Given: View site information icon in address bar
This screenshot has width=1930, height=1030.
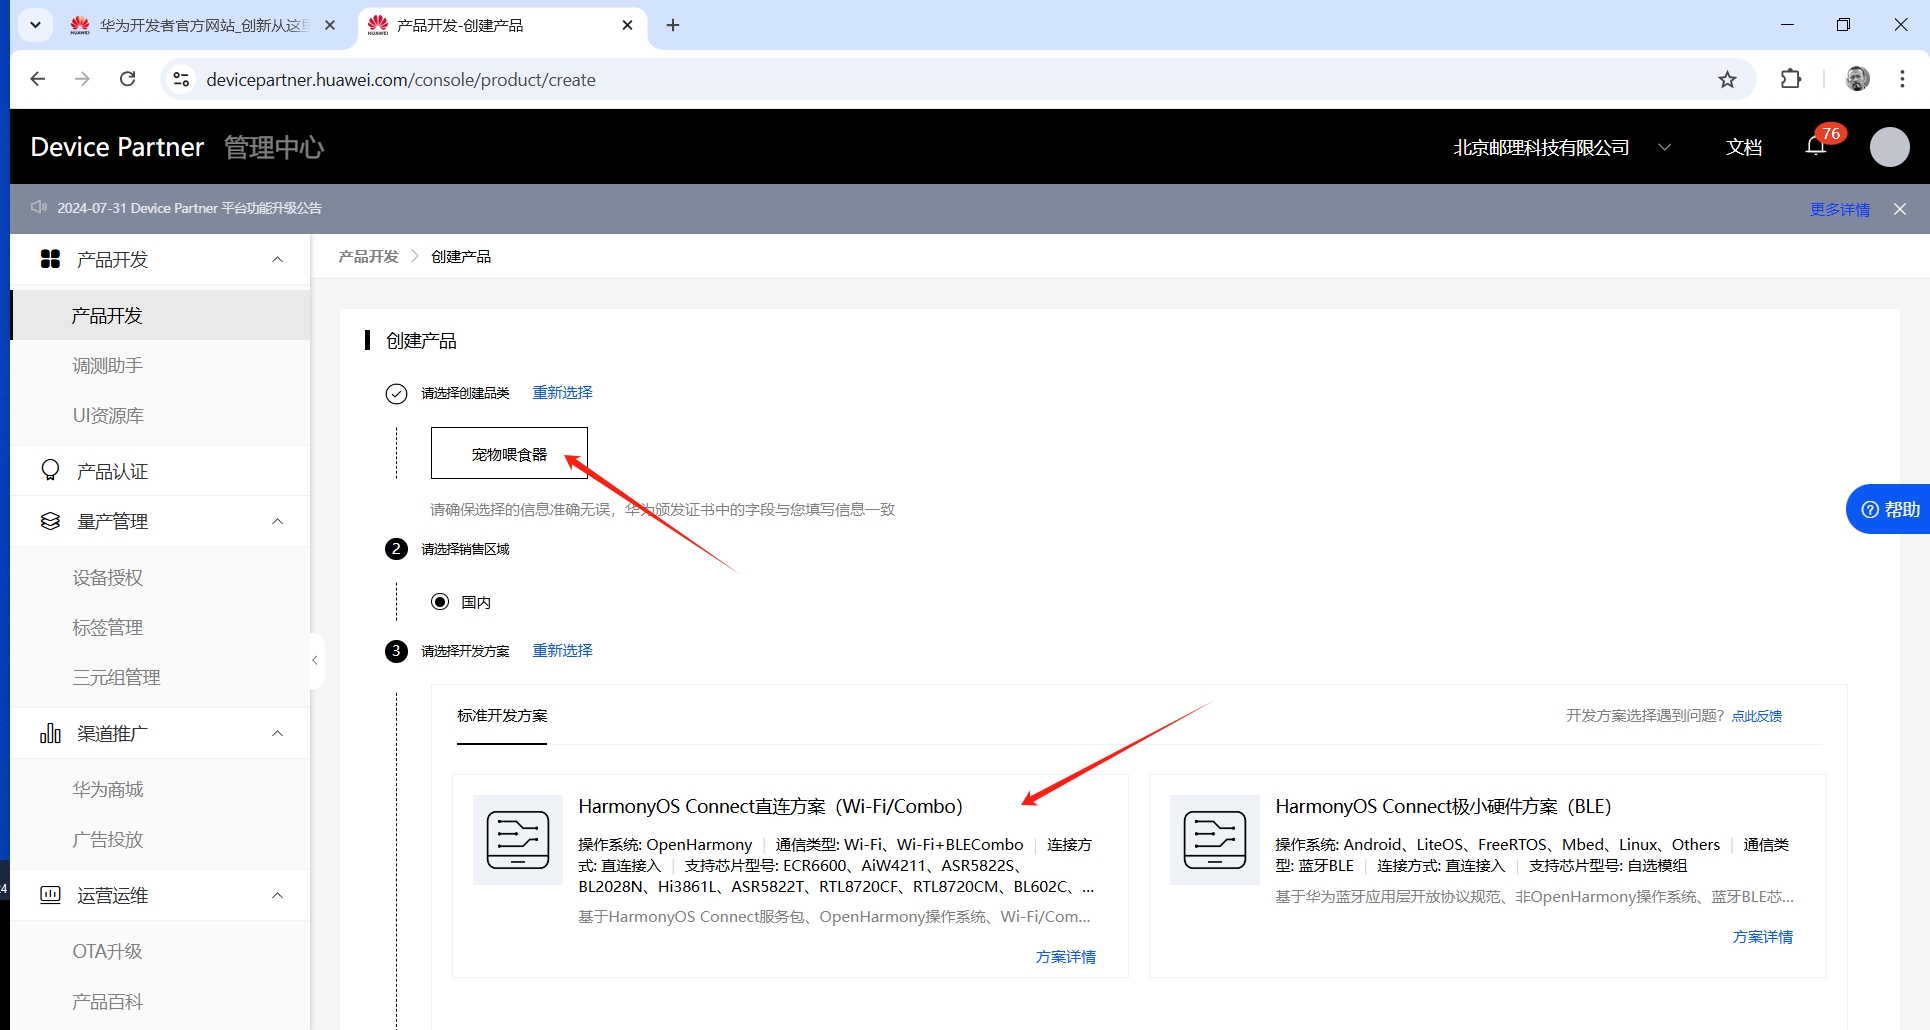Looking at the screenshot, I should pos(181,79).
